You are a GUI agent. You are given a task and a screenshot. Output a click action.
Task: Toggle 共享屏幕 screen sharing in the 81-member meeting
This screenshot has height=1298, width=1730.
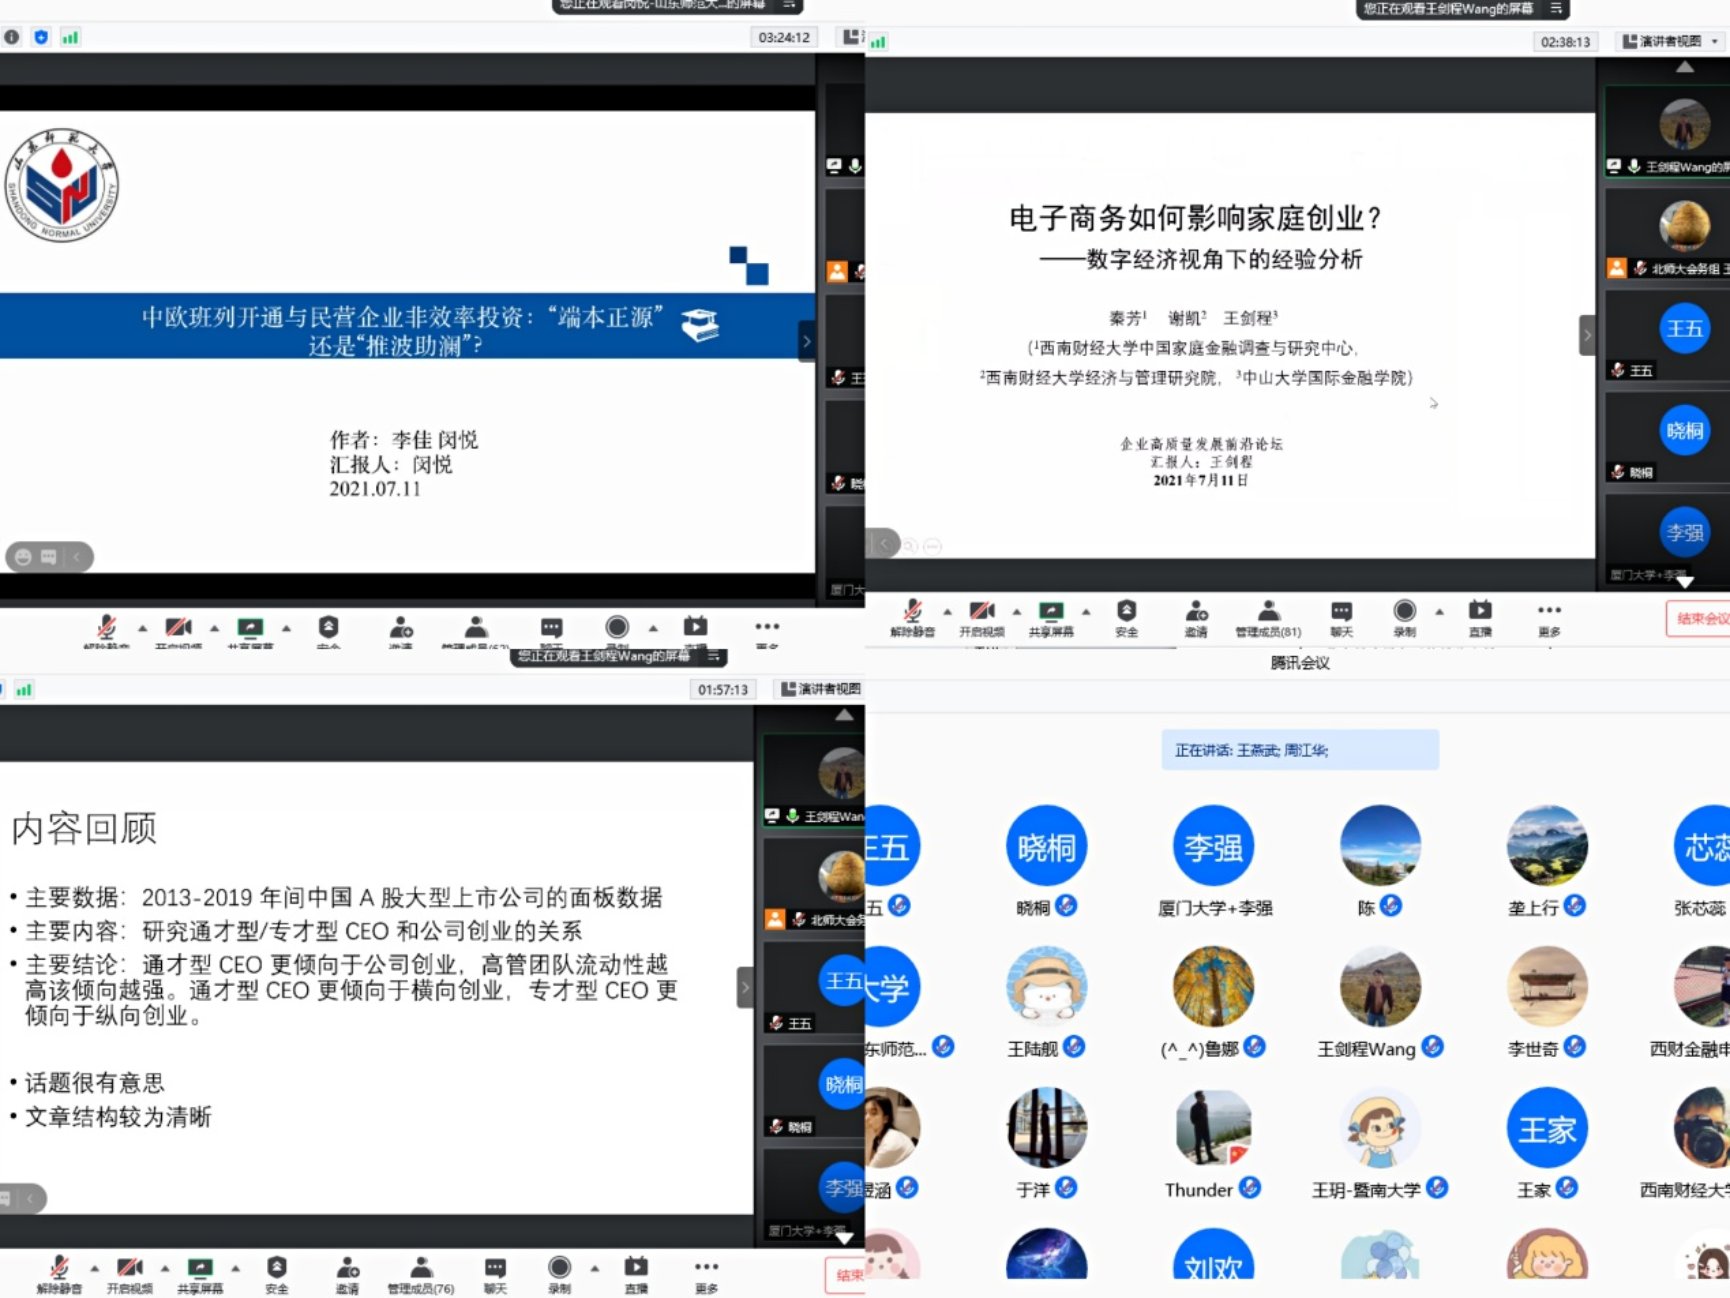click(1051, 617)
